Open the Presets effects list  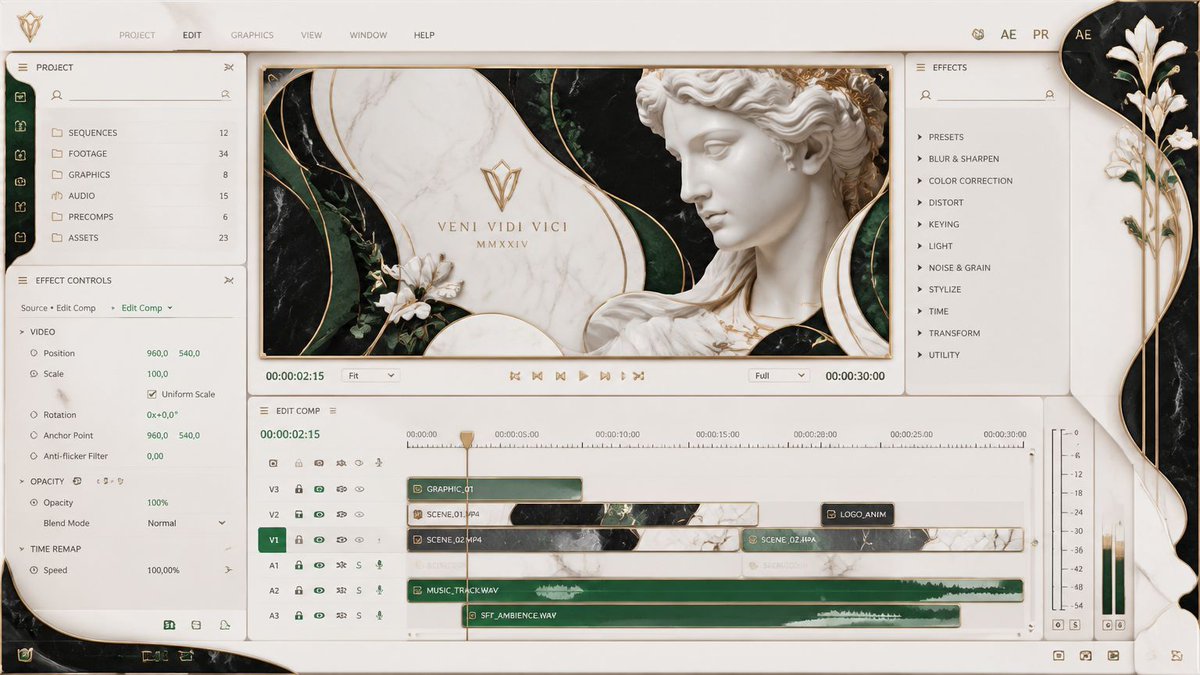[946, 135]
